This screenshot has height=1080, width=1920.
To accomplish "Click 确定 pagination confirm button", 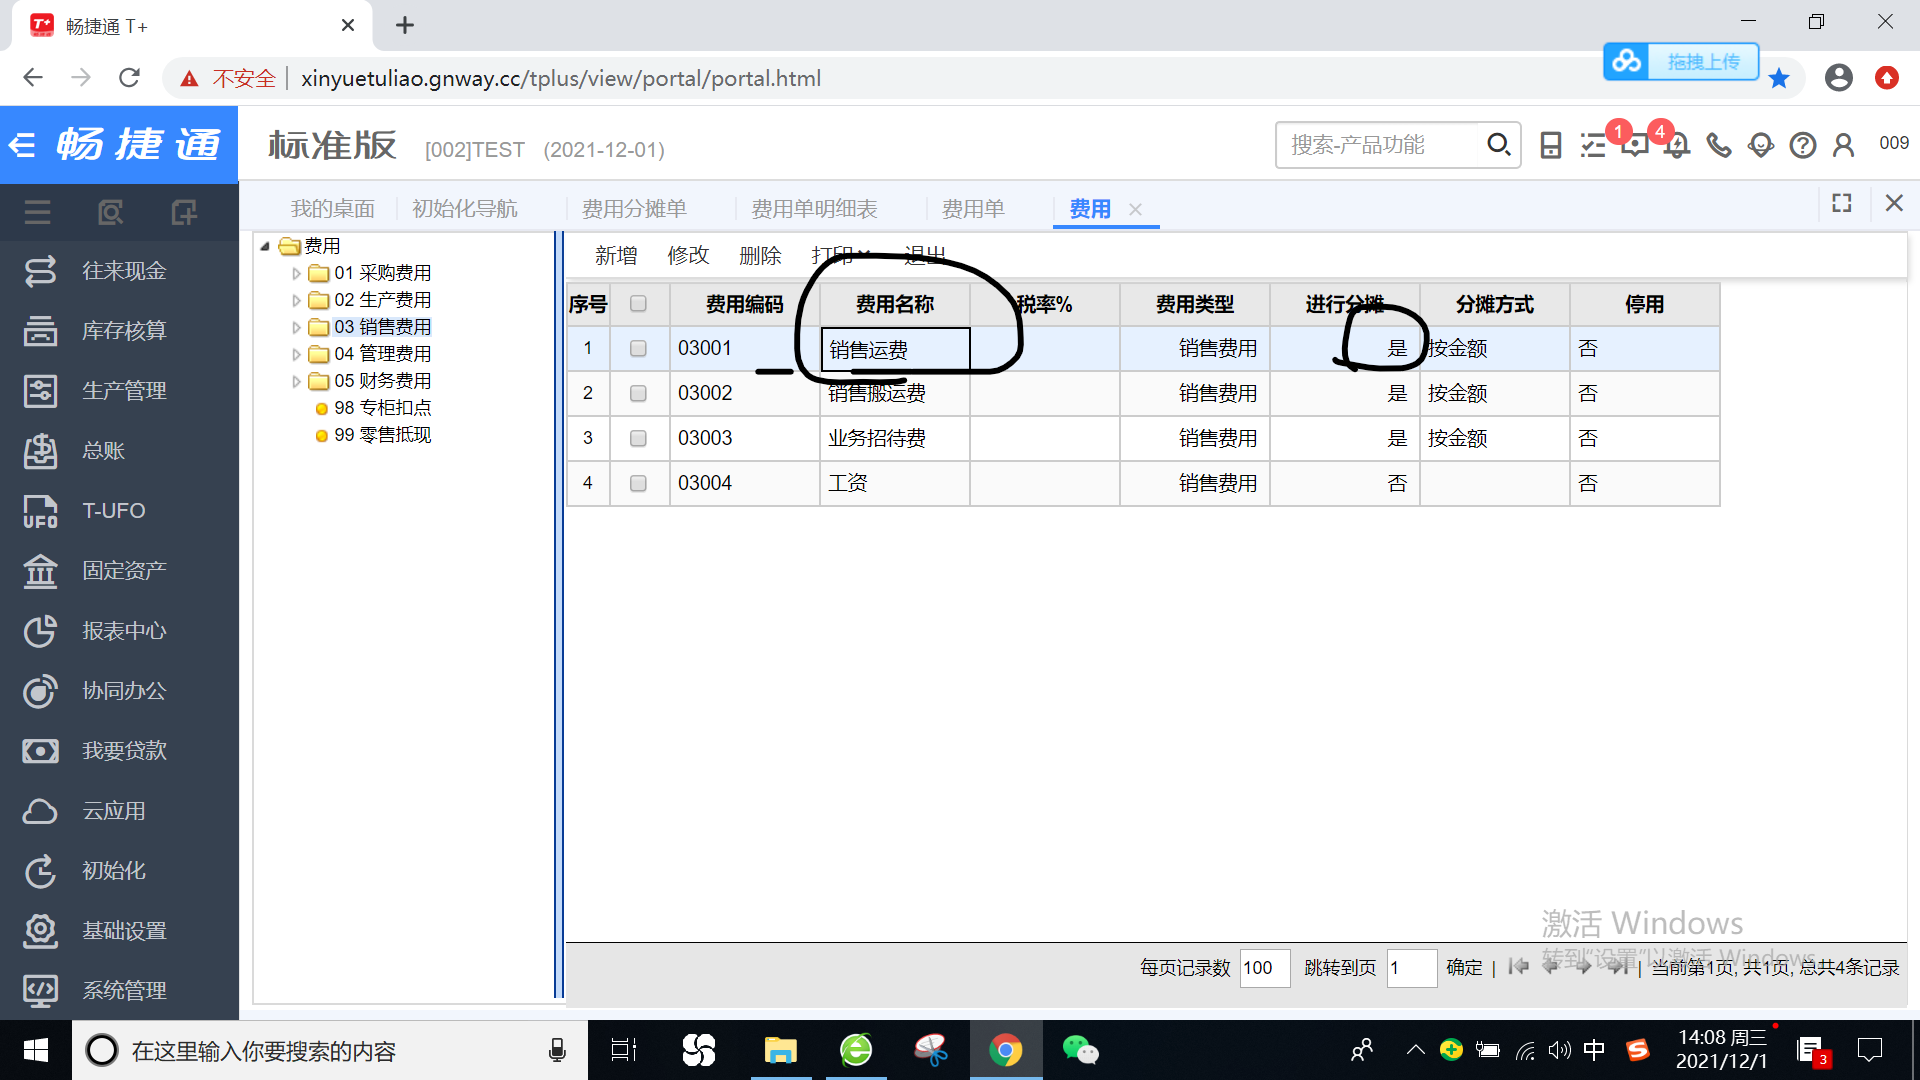I will pyautogui.click(x=1464, y=968).
